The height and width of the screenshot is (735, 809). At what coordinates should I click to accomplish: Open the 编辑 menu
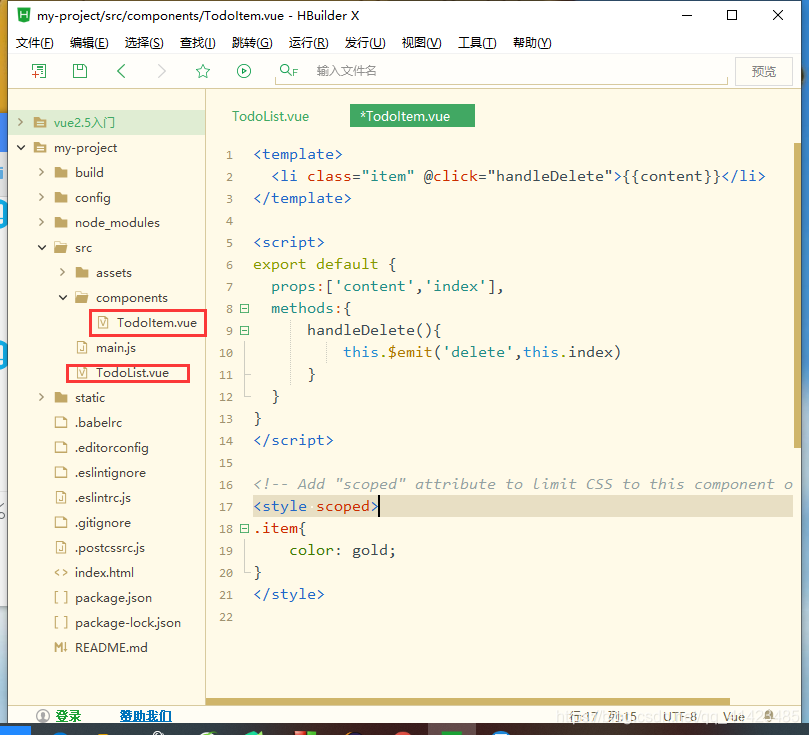pos(91,43)
